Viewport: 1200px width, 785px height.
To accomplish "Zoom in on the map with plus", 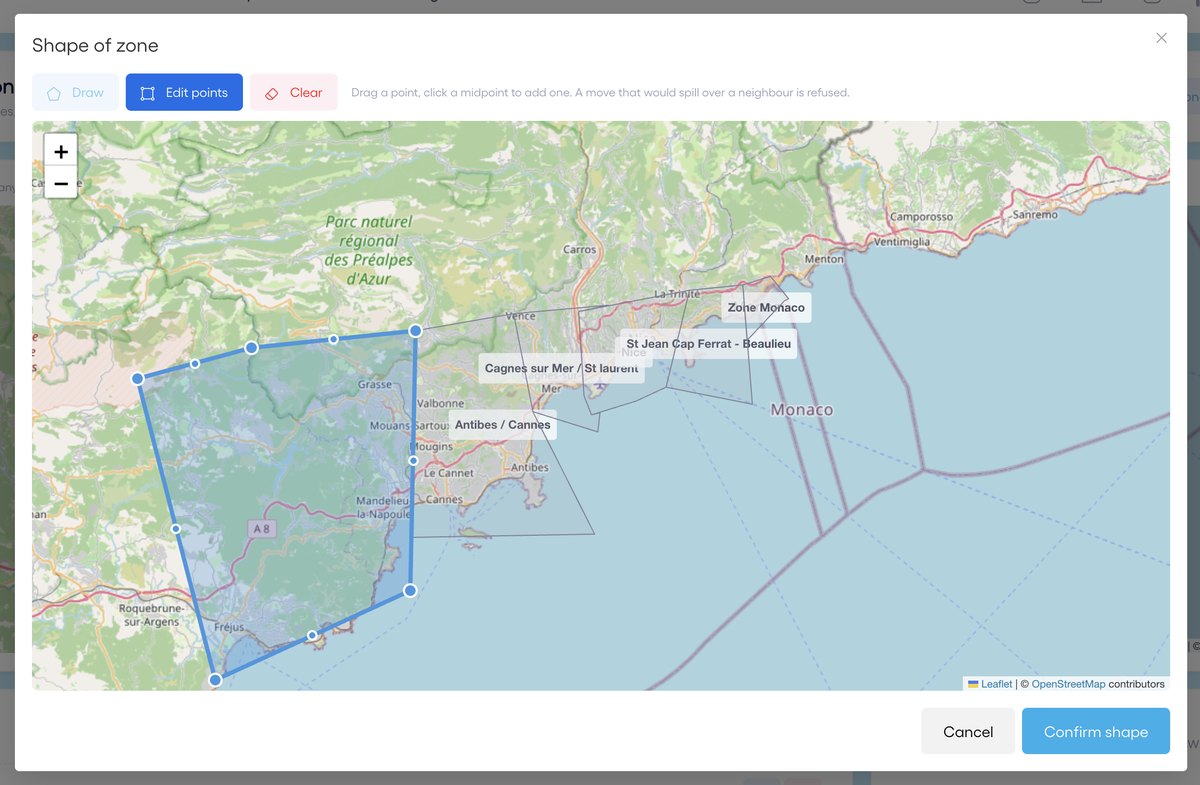I will (61, 151).
